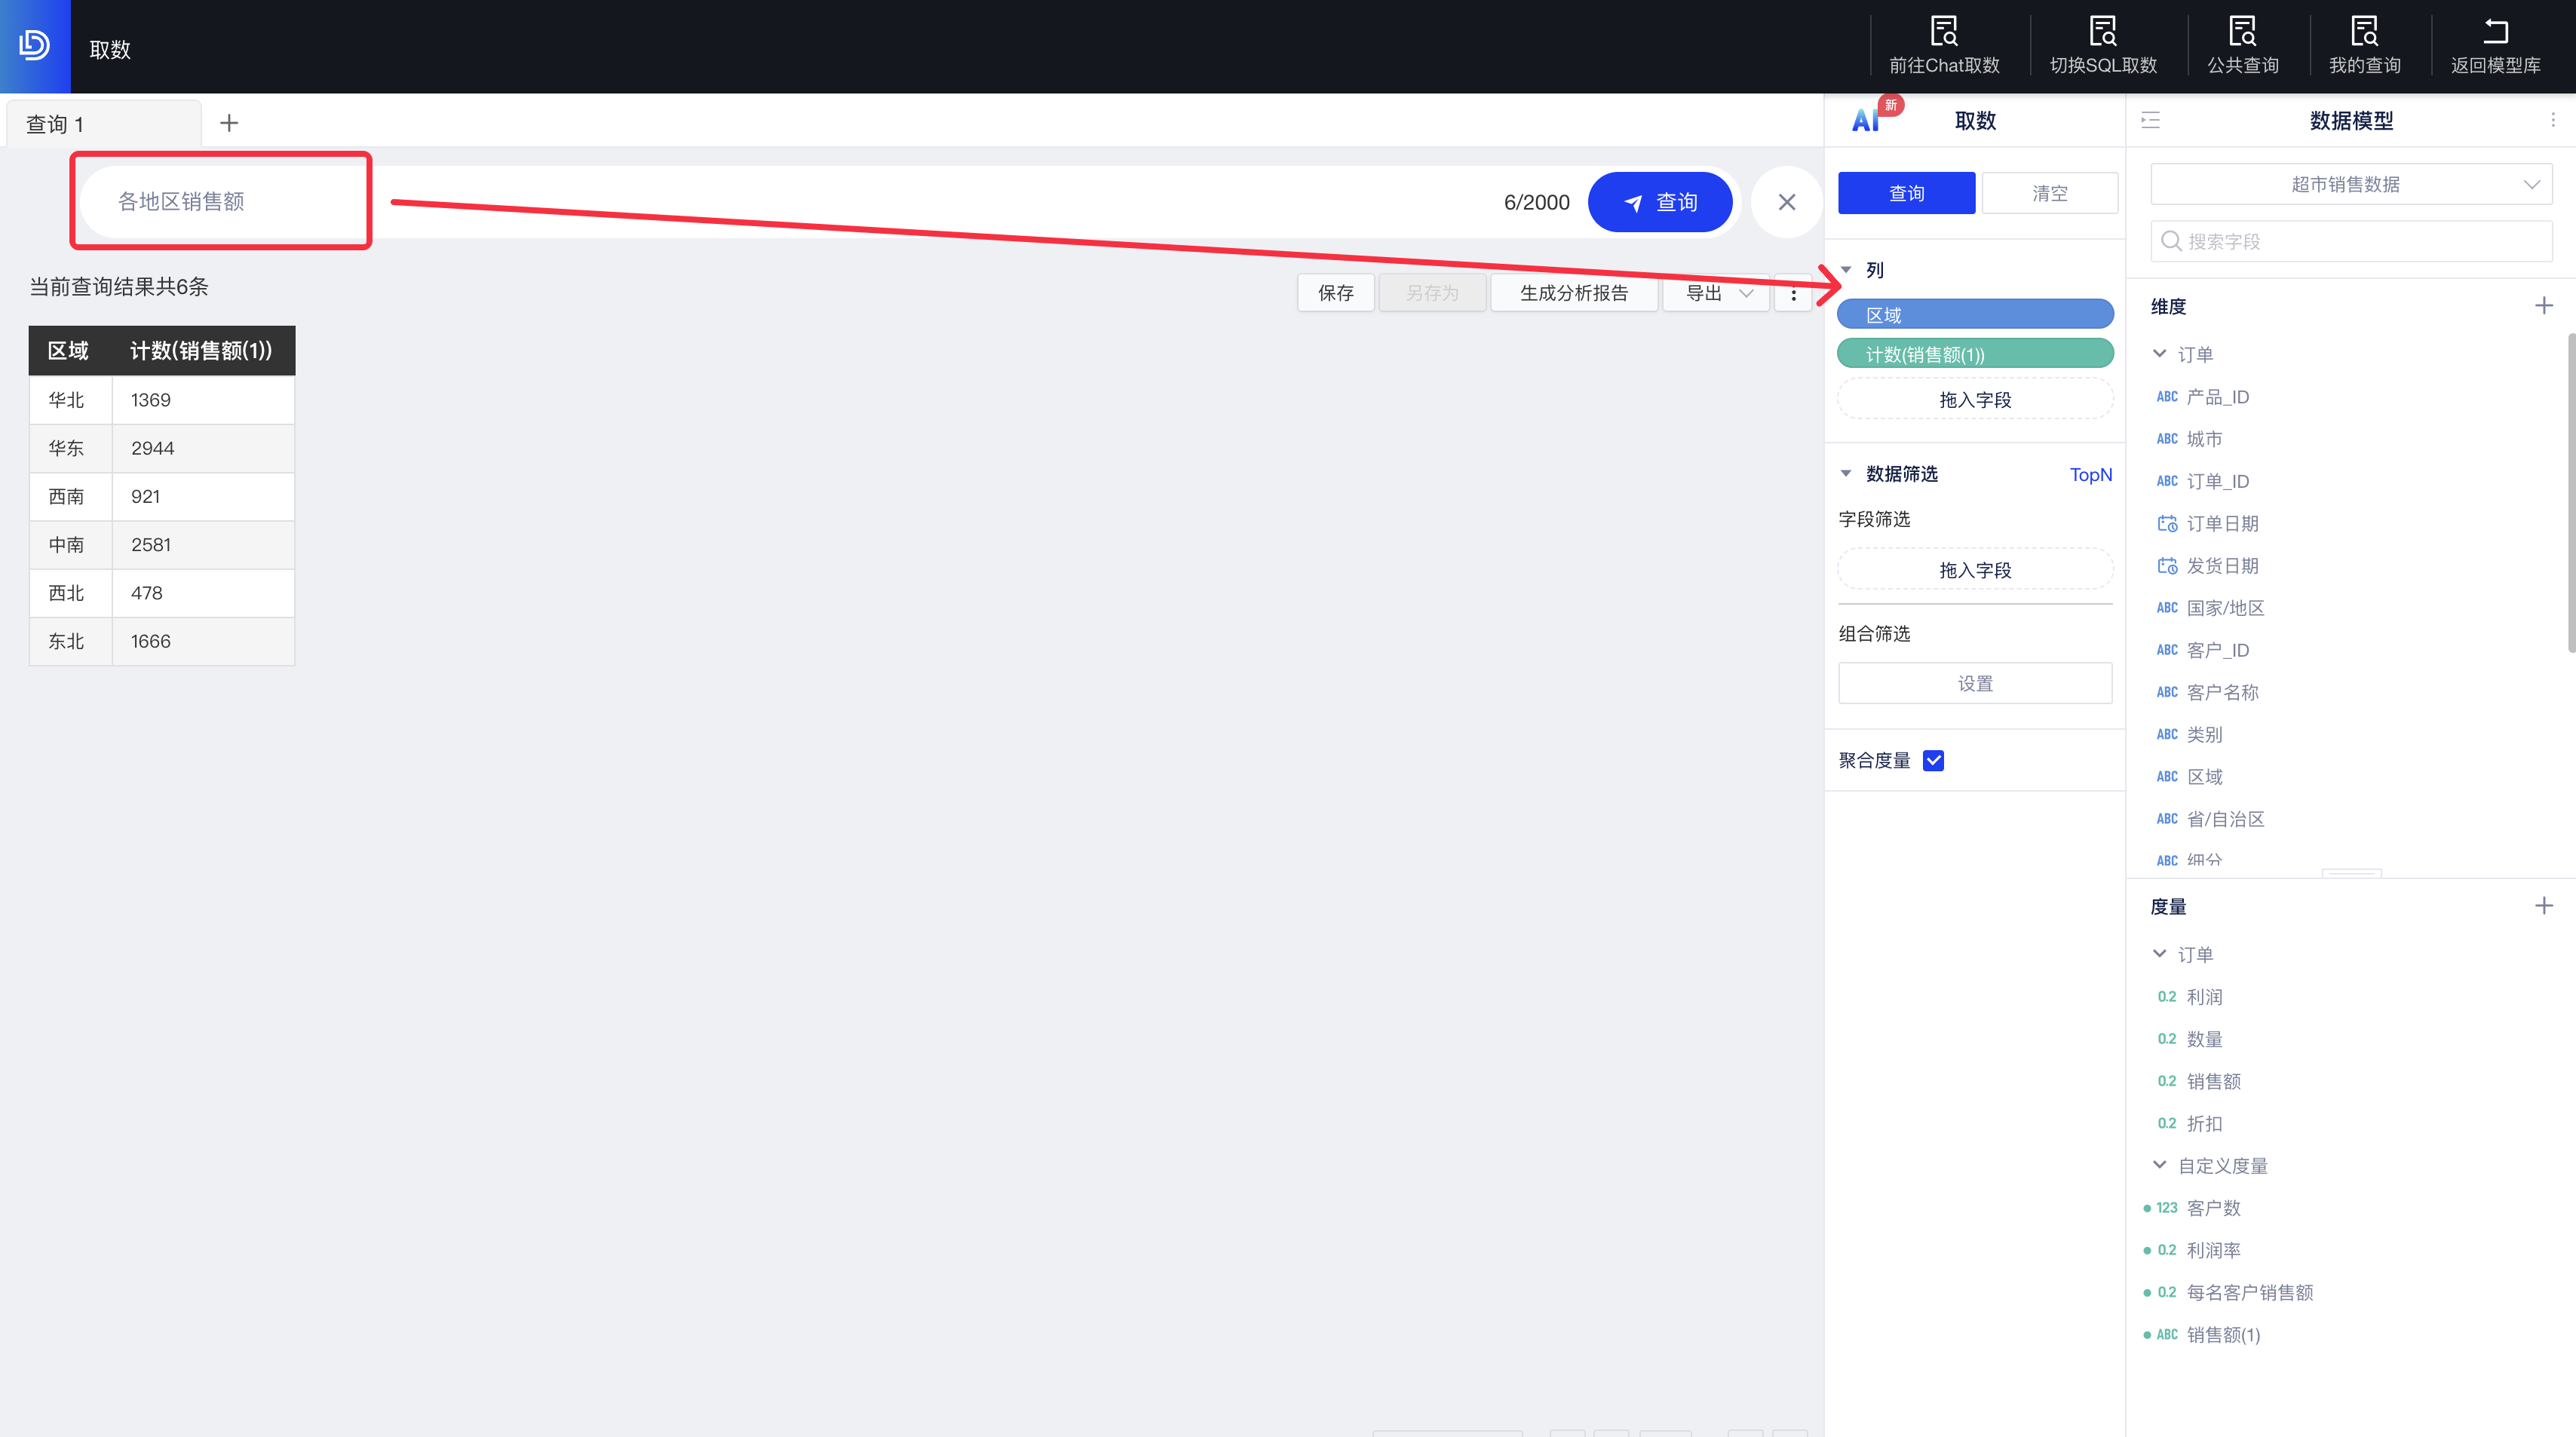Click the TopN link
This screenshot has width=2576, height=1437.
(x=2090, y=474)
